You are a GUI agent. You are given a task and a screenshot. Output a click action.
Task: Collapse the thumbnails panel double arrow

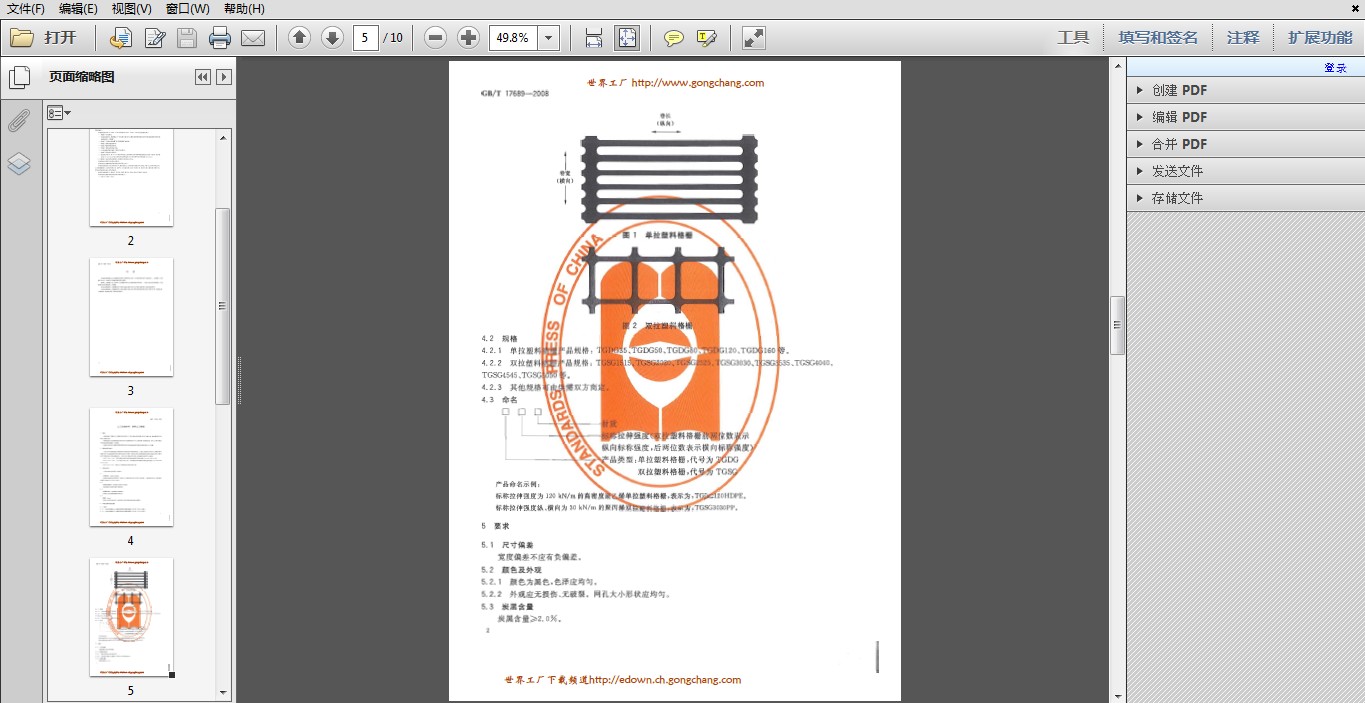pyautogui.click(x=203, y=77)
